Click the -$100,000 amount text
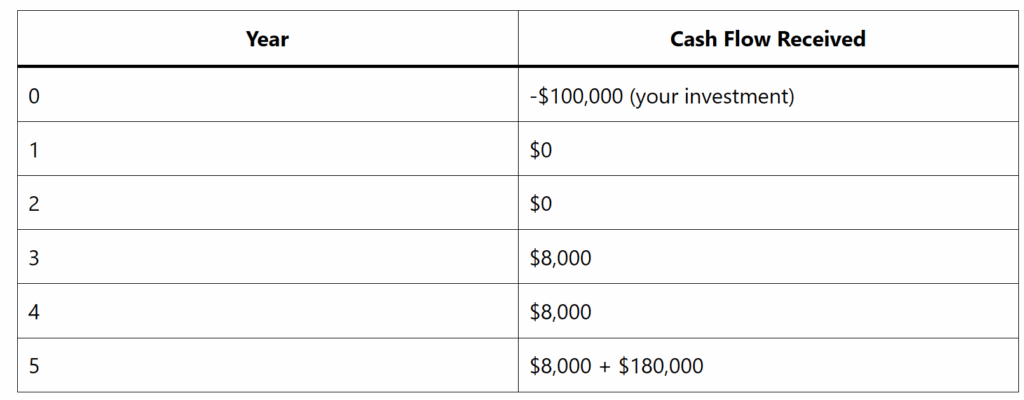Screen dimensions: 1024x400 (x=577, y=97)
